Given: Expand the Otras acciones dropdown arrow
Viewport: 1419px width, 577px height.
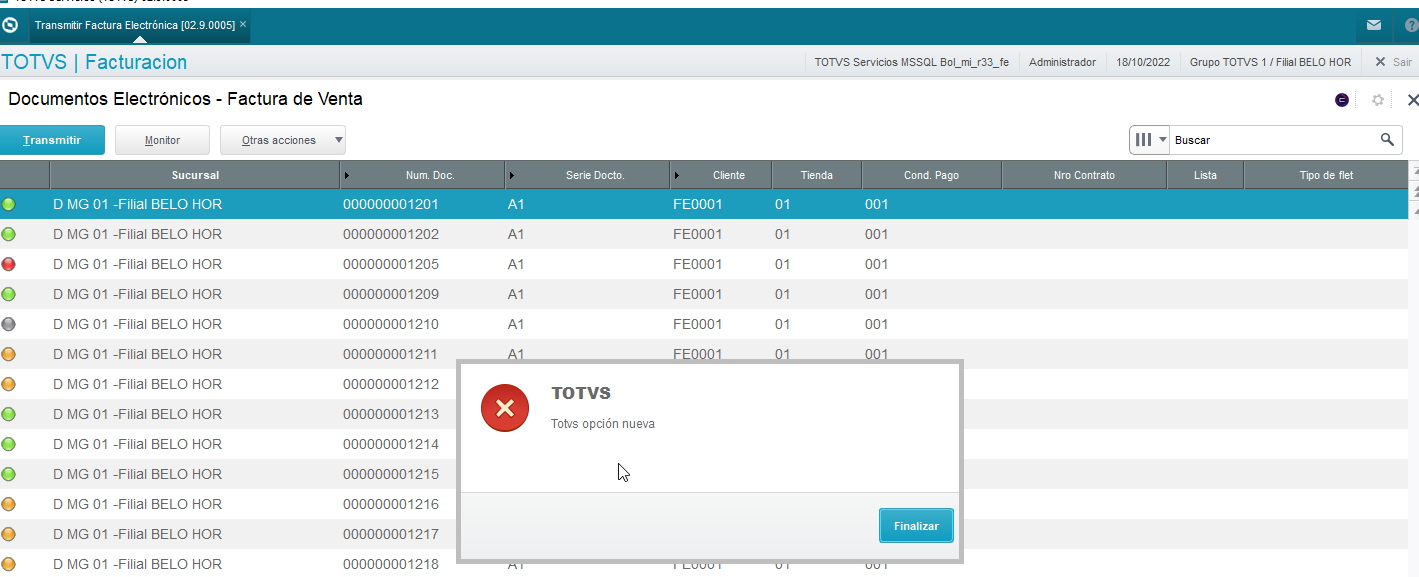Looking at the screenshot, I should [338, 140].
